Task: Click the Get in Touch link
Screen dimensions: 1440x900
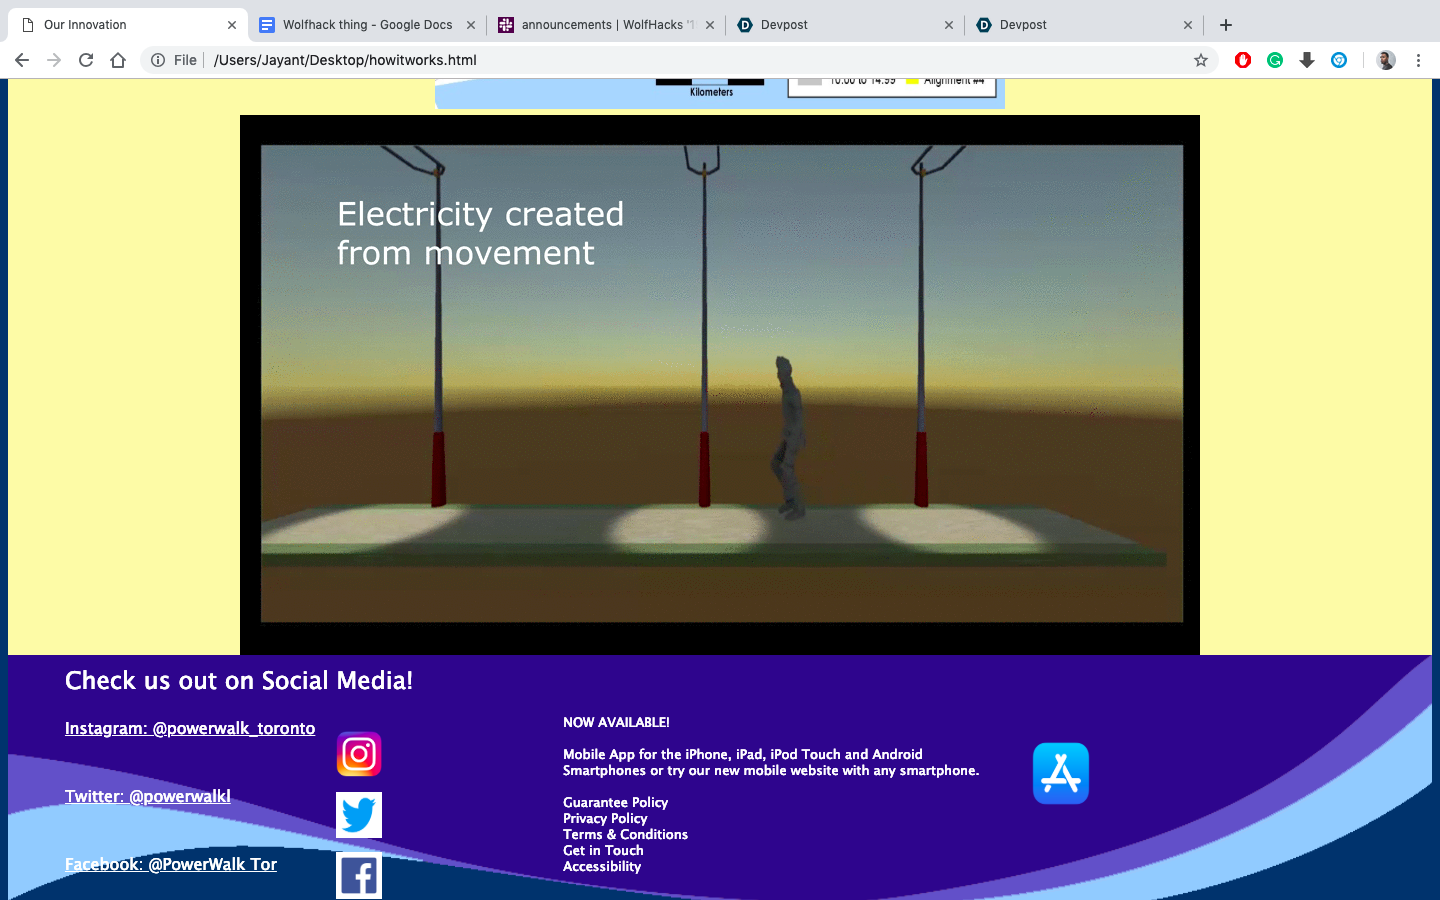Action: coord(603,850)
